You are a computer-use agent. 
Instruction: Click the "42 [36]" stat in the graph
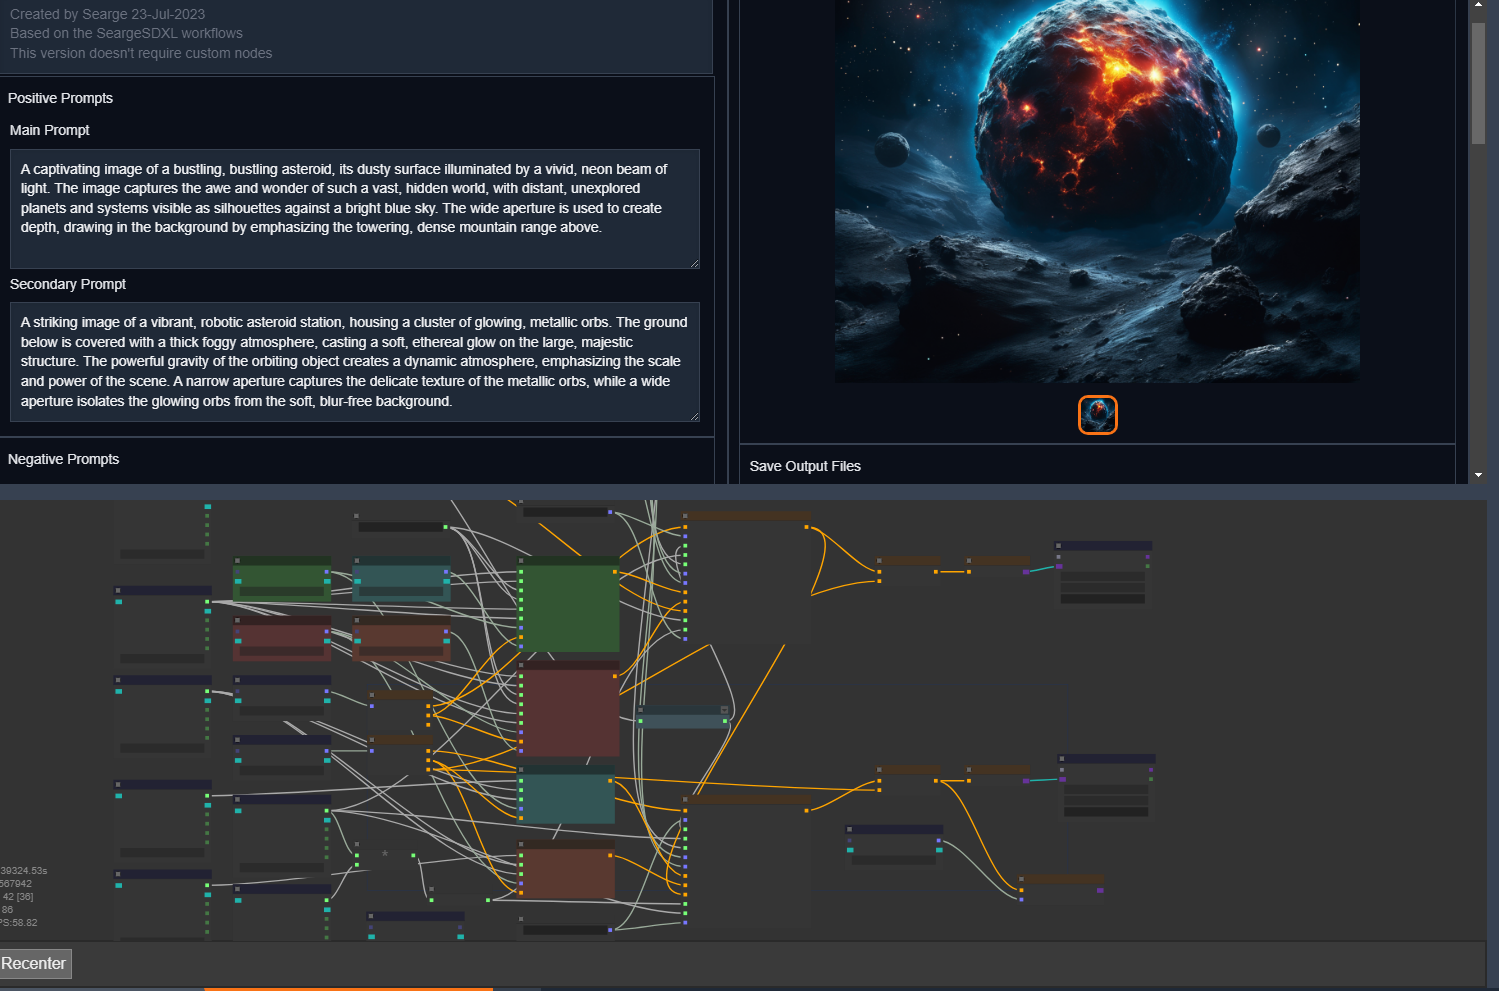(18, 897)
